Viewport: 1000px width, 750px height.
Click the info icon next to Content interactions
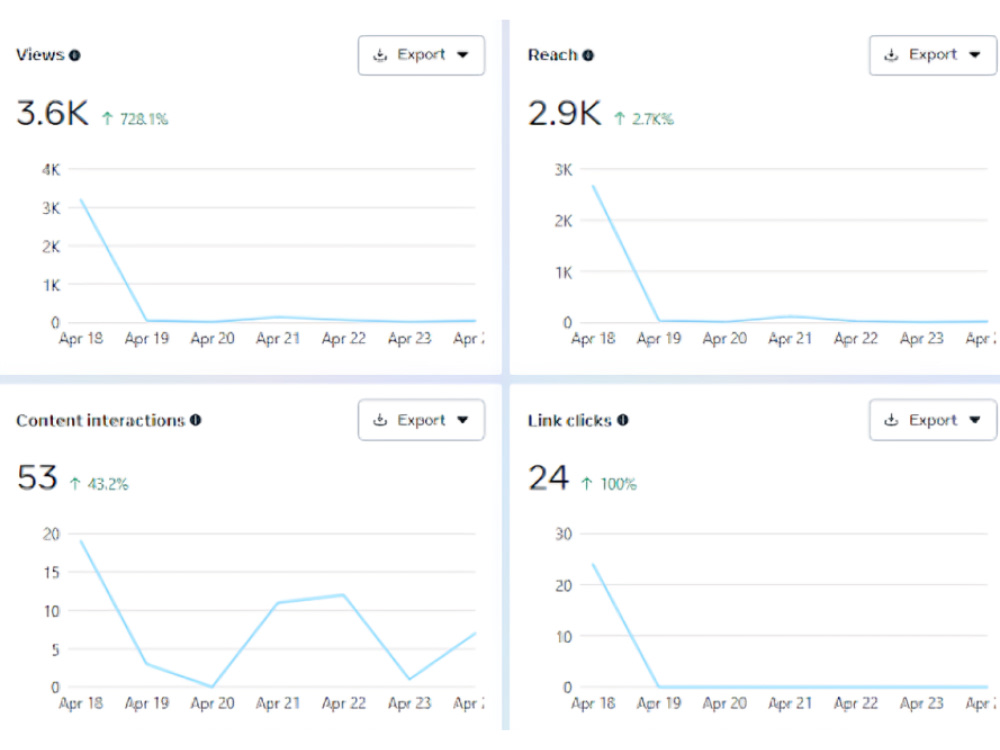(x=196, y=420)
